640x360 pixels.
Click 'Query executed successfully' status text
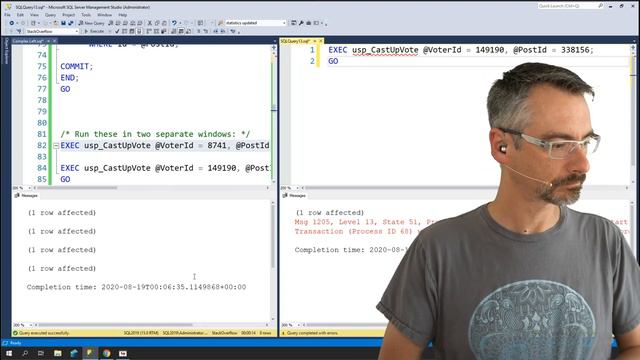click(x=44, y=333)
